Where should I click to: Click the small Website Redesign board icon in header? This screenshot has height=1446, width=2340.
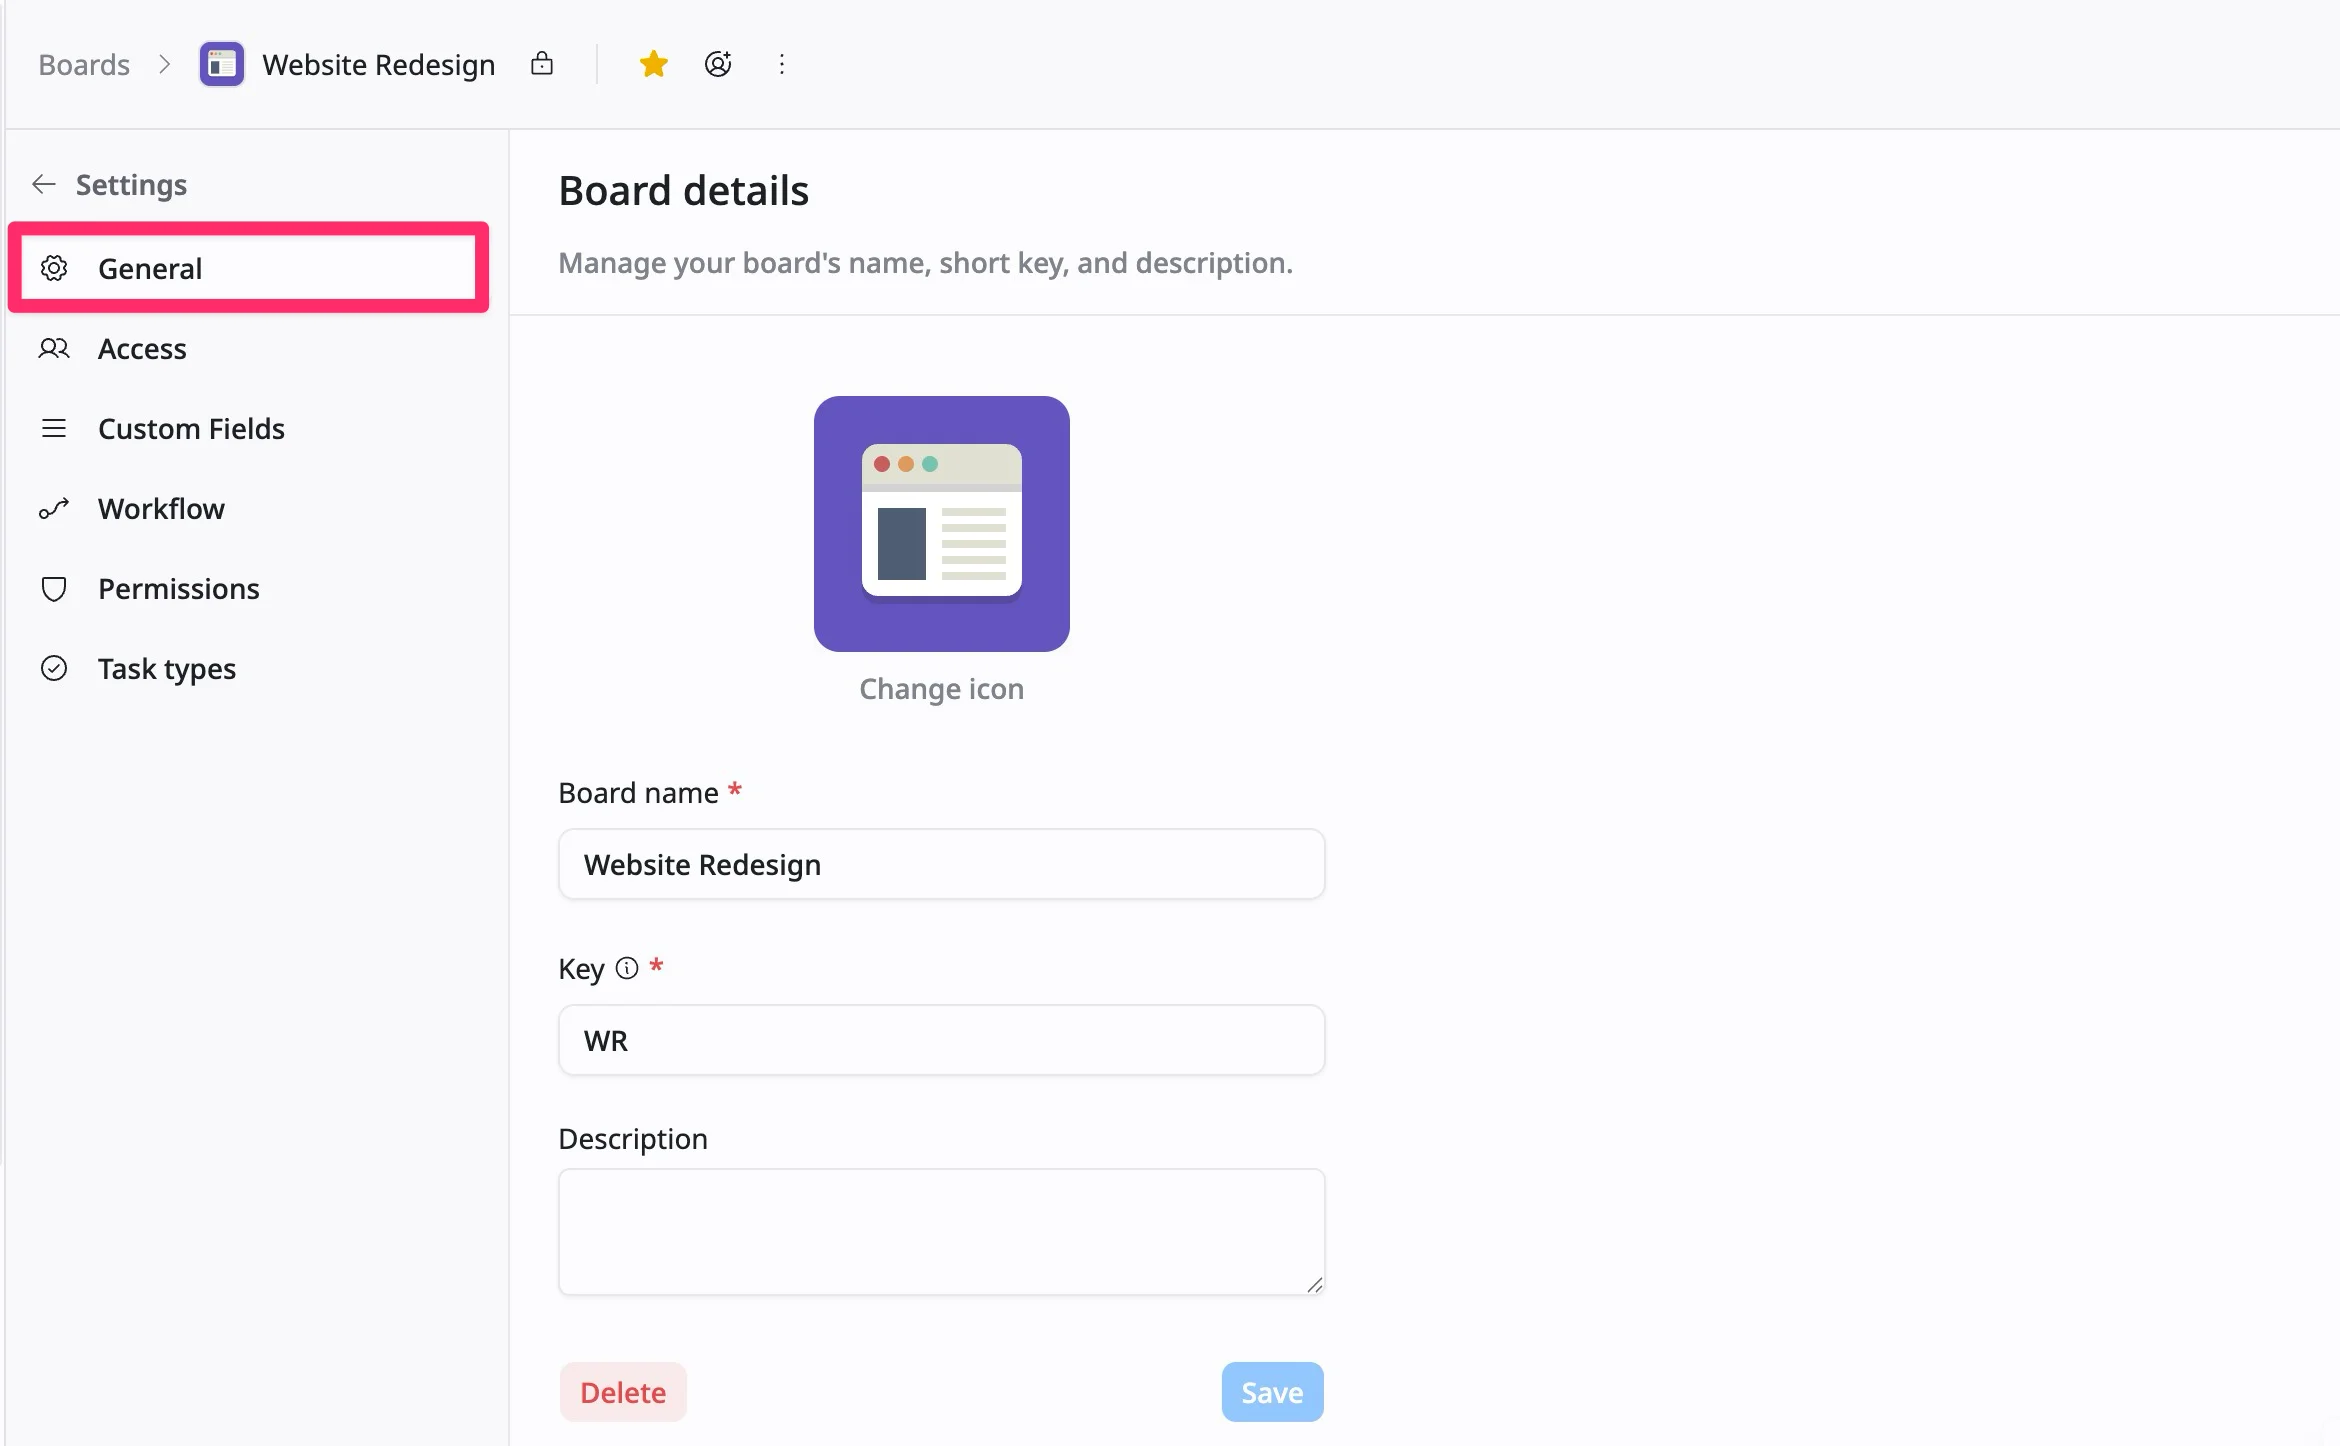(x=222, y=65)
